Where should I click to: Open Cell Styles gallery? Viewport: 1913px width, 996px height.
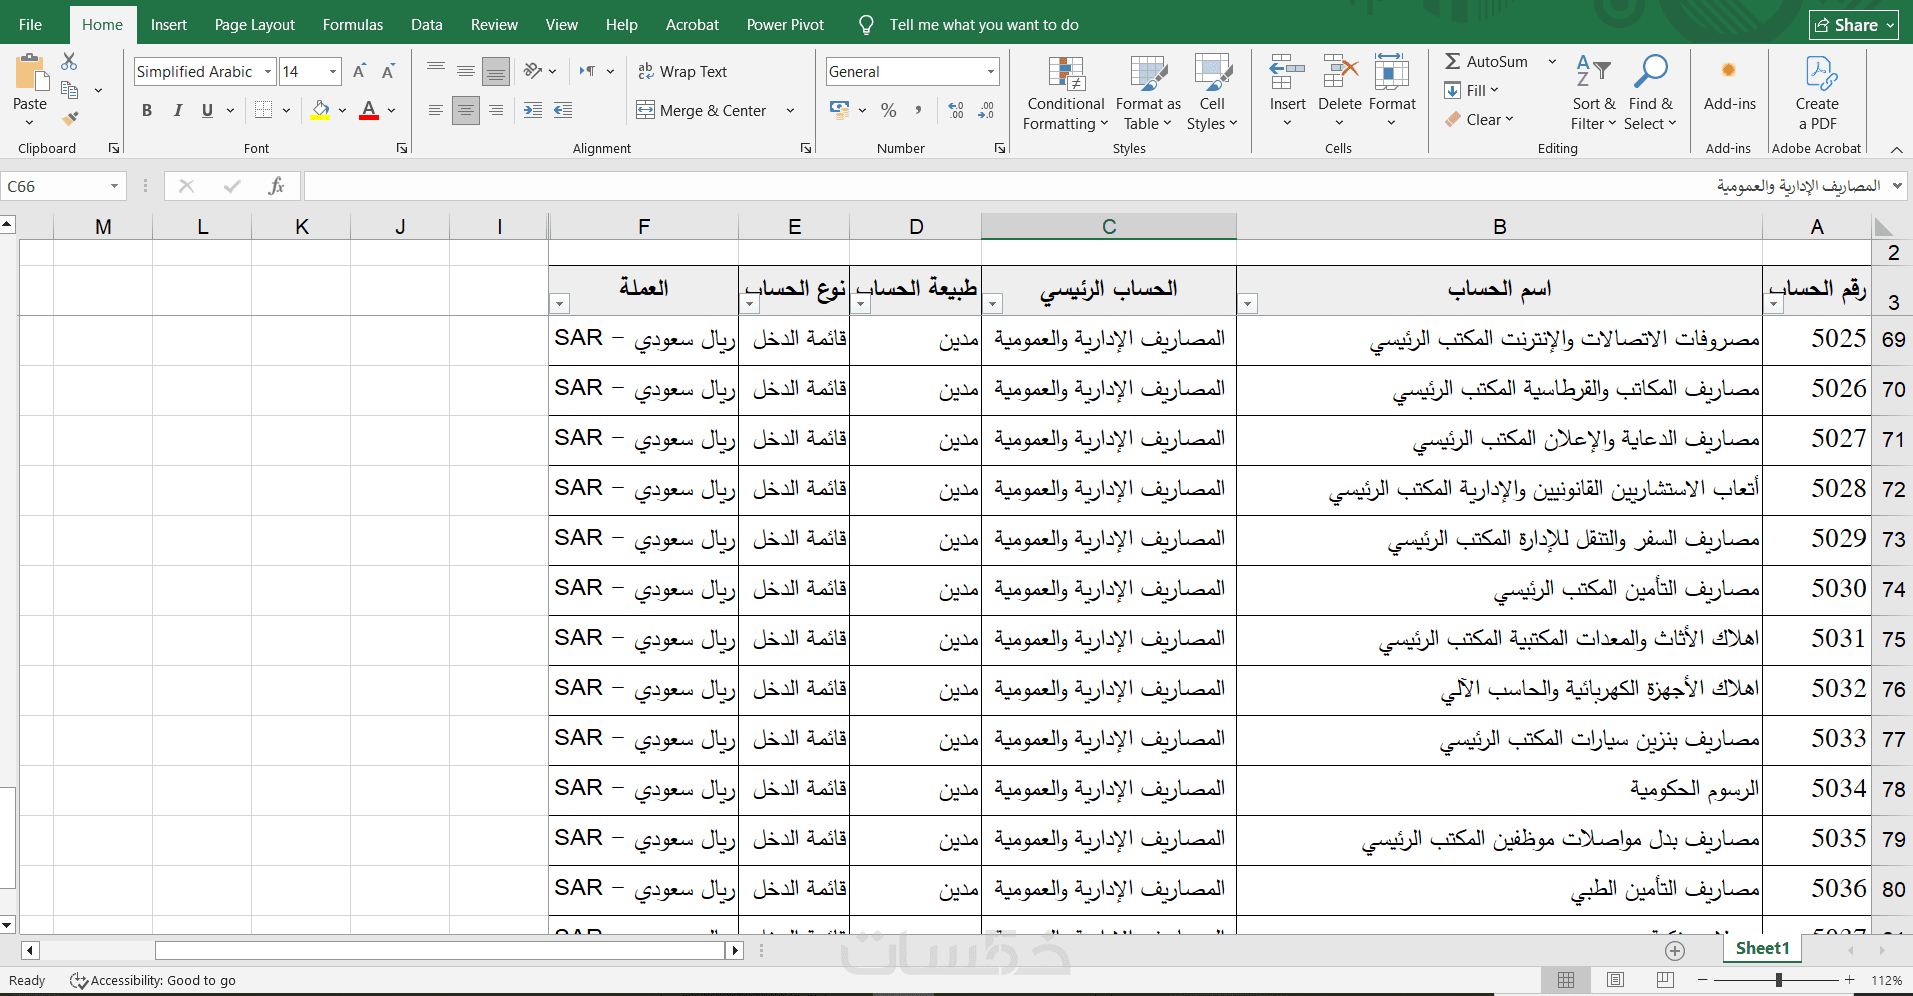[x=1212, y=93]
